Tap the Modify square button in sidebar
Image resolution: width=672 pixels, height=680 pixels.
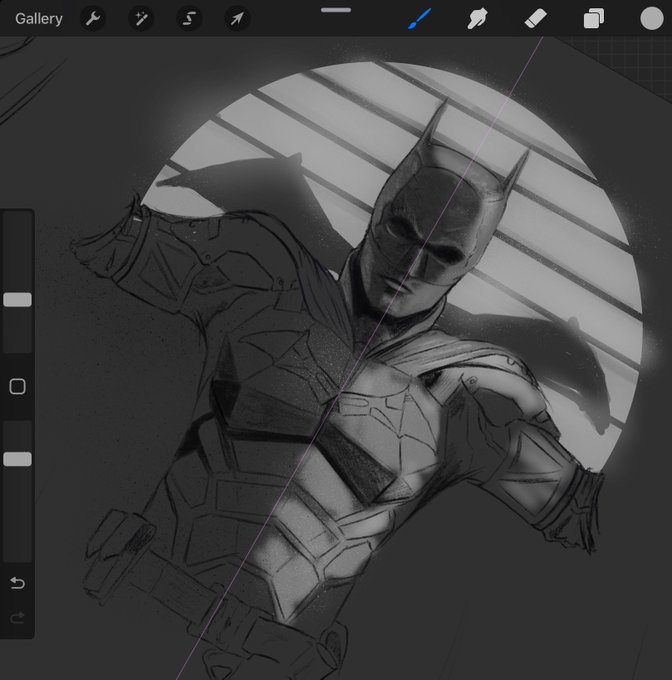click(x=17, y=386)
